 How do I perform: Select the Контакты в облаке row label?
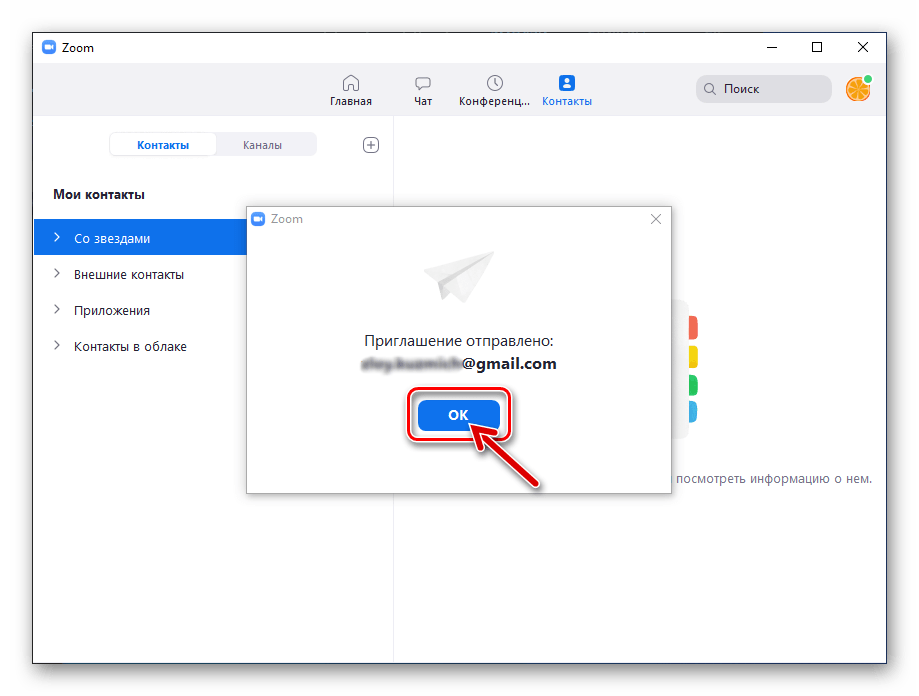pyautogui.click(x=130, y=346)
